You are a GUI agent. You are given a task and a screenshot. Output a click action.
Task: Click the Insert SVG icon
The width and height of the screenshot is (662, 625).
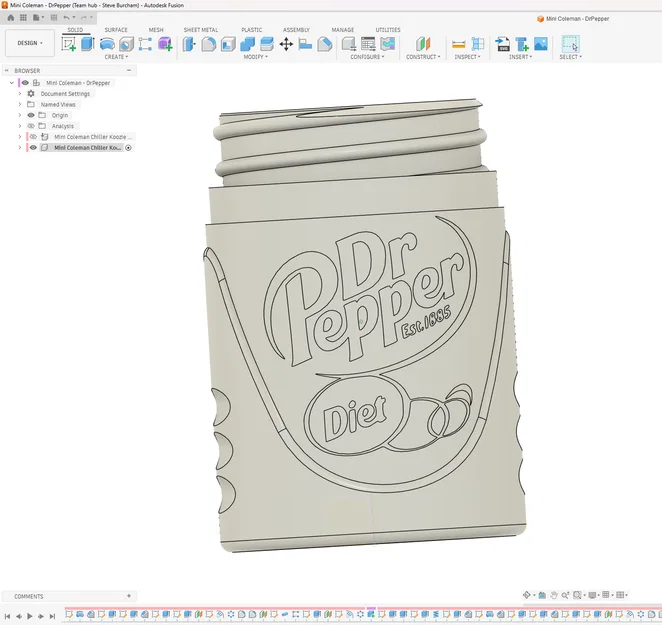click(502, 44)
